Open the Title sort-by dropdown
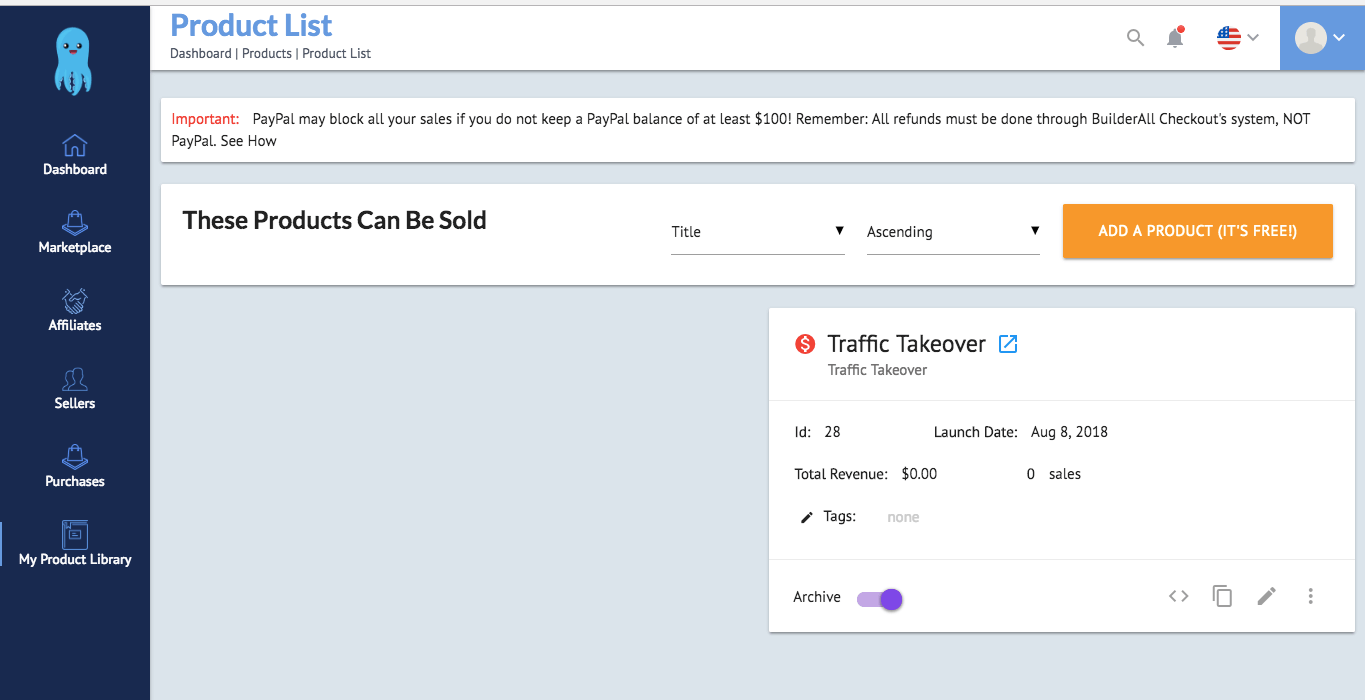 [758, 232]
